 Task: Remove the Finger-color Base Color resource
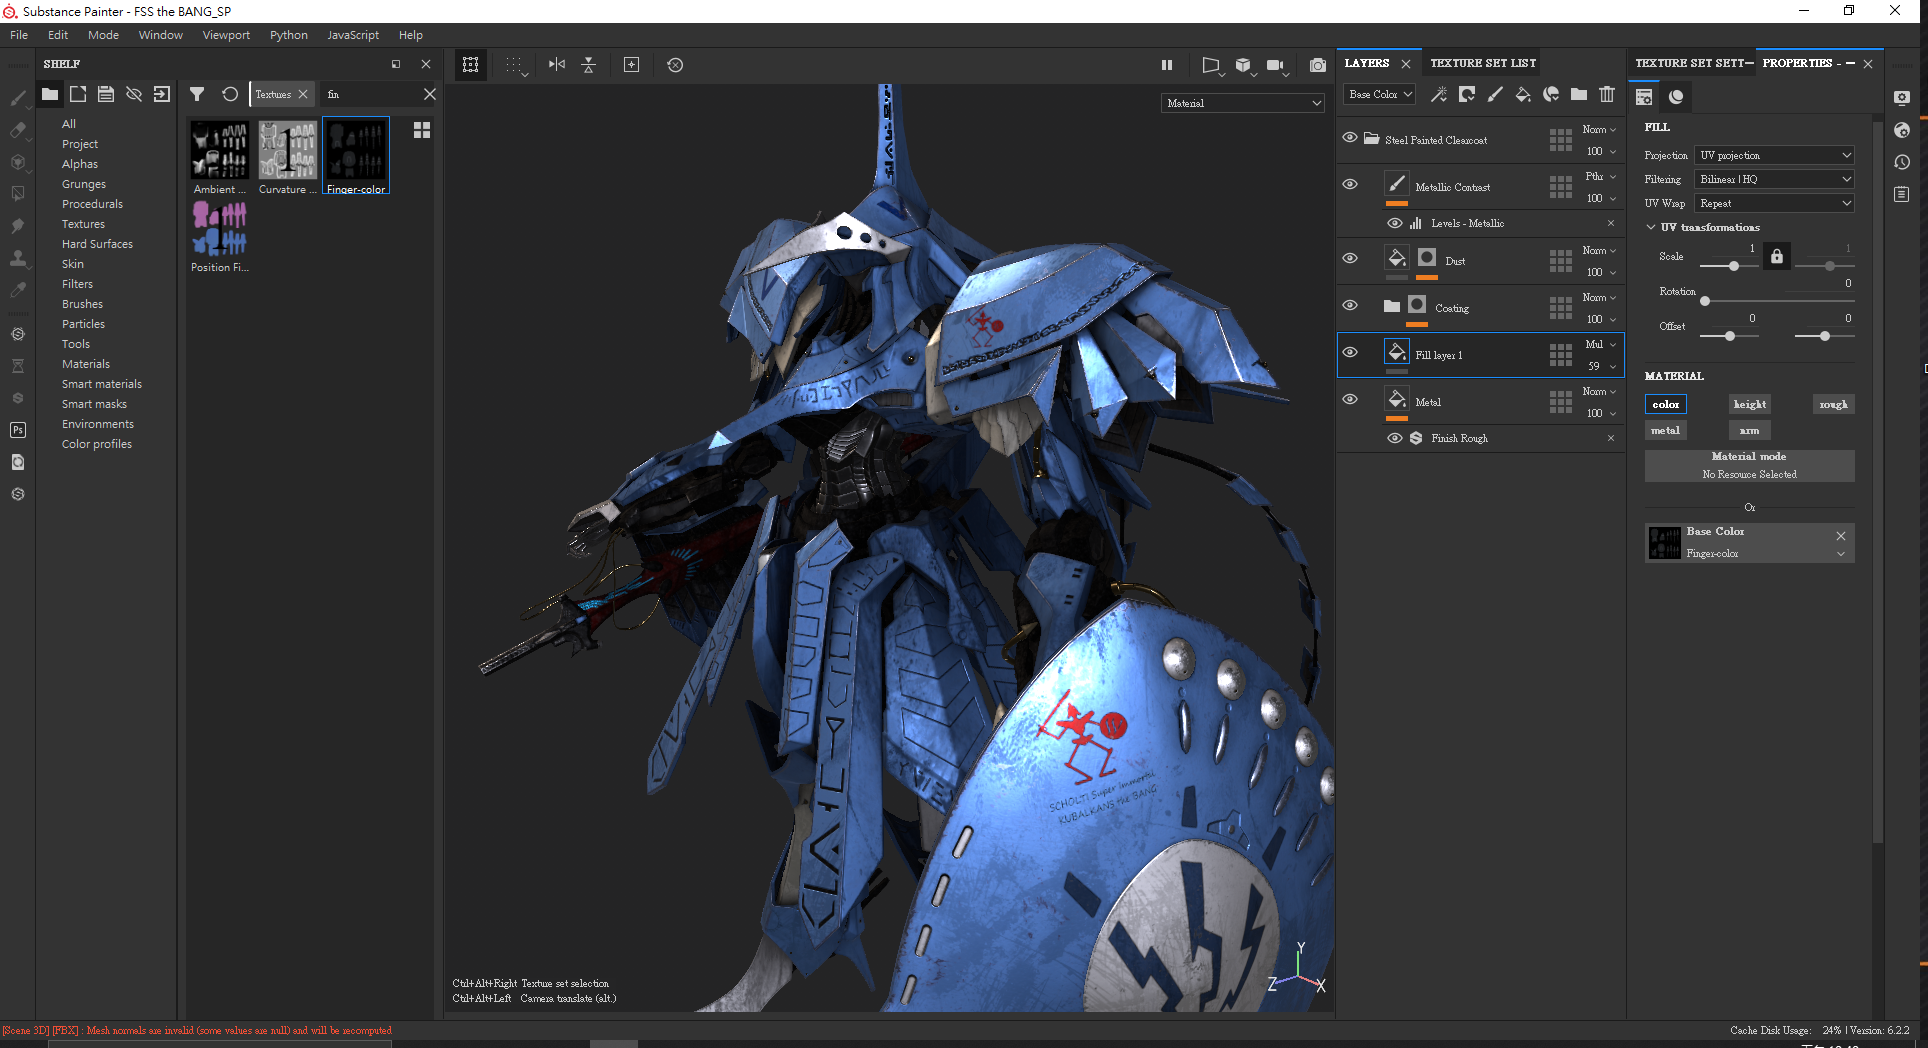(x=1841, y=536)
